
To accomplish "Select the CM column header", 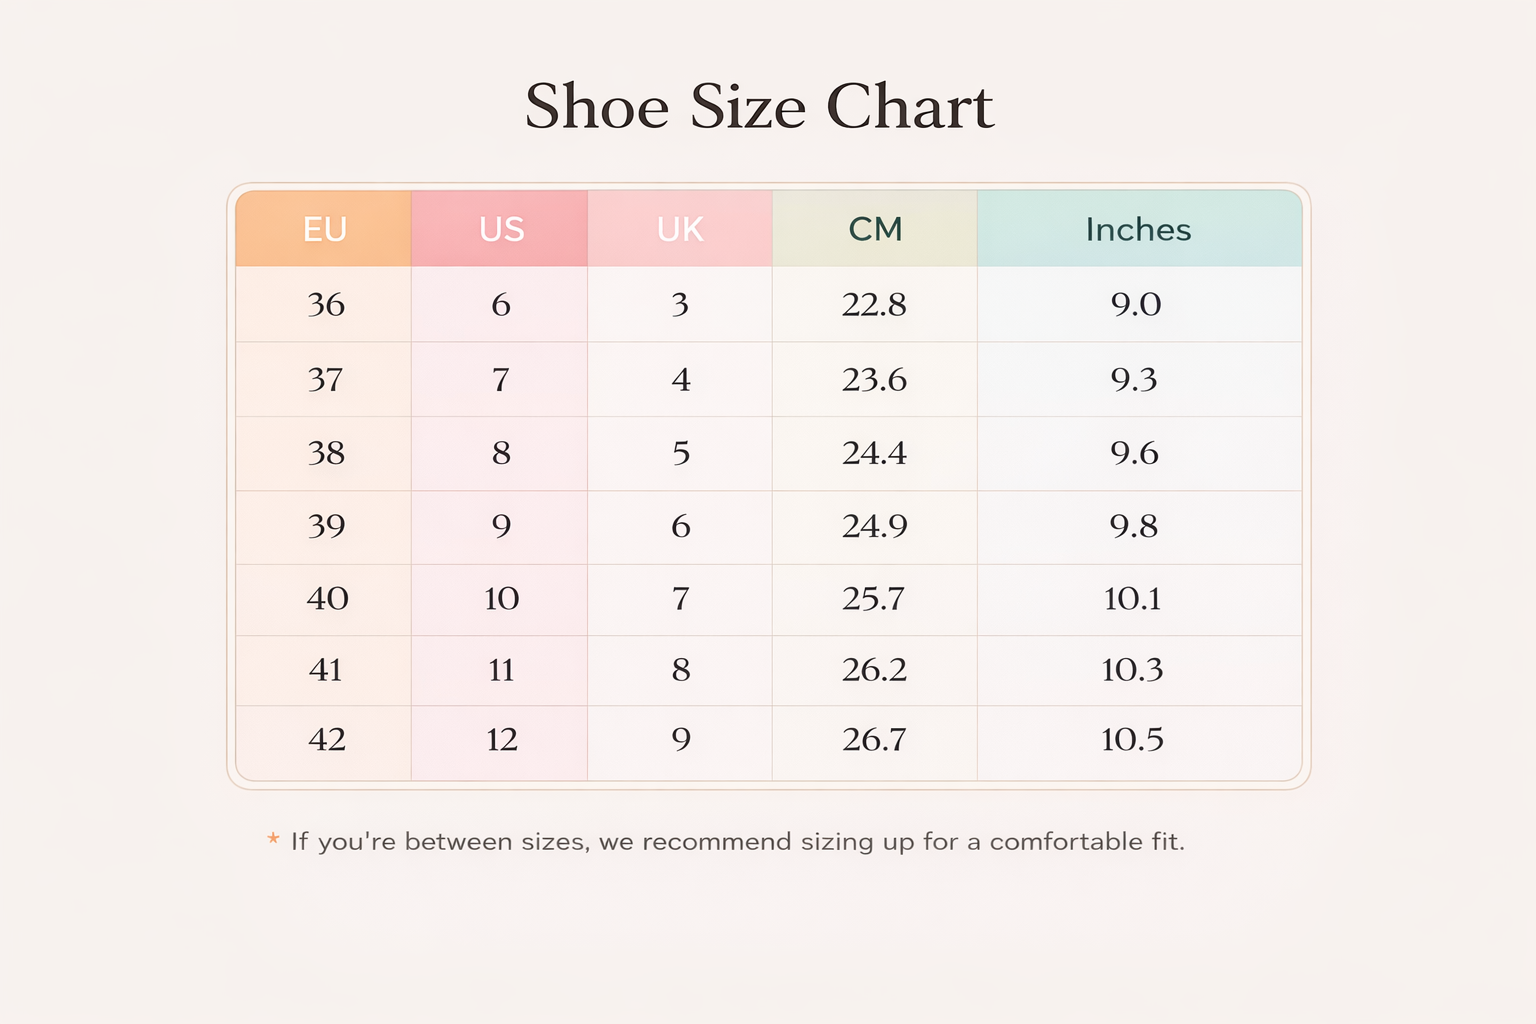I will click(875, 229).
